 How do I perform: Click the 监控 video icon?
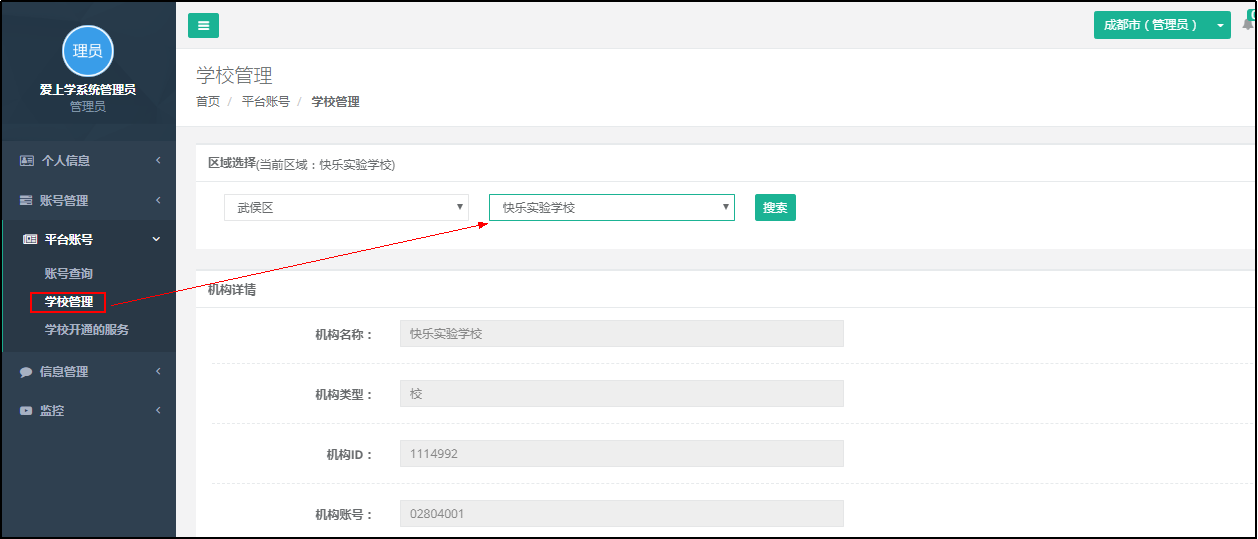click(26, 411)
